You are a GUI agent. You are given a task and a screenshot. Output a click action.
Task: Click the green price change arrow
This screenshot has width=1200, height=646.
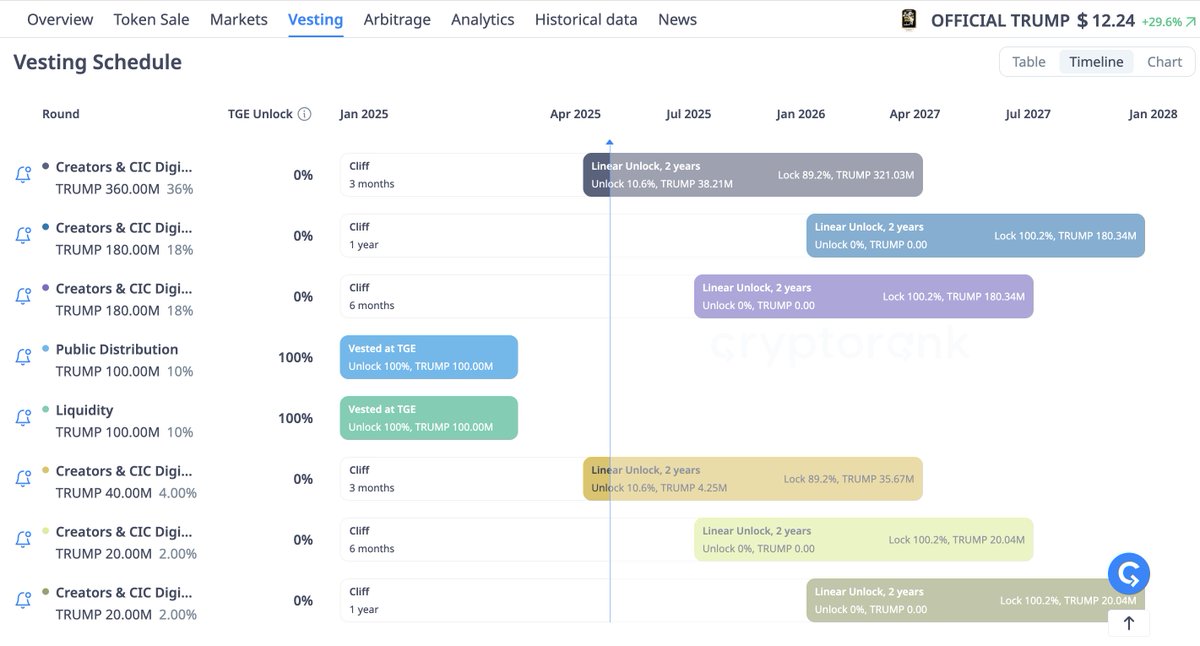1189,21
